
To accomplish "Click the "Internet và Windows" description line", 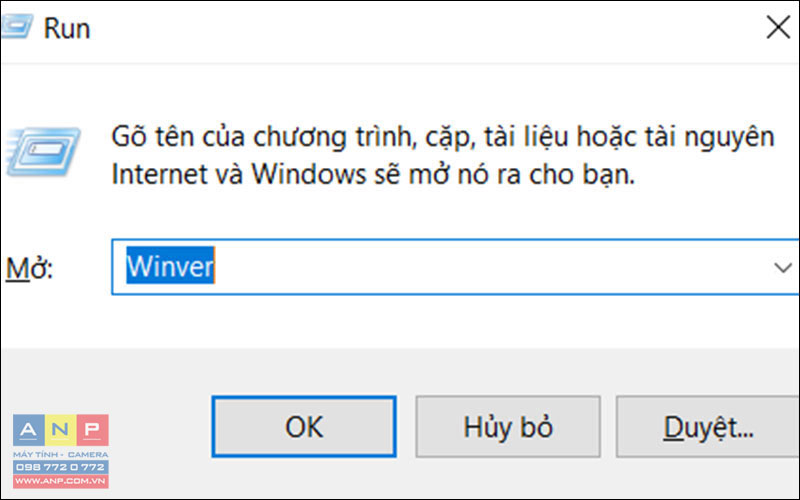I will pyautogui.click(x=373, y=174).
